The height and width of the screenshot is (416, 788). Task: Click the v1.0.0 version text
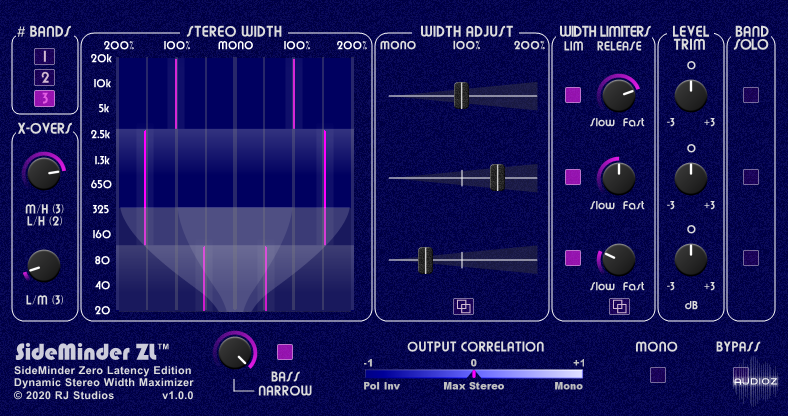point(177,395)
